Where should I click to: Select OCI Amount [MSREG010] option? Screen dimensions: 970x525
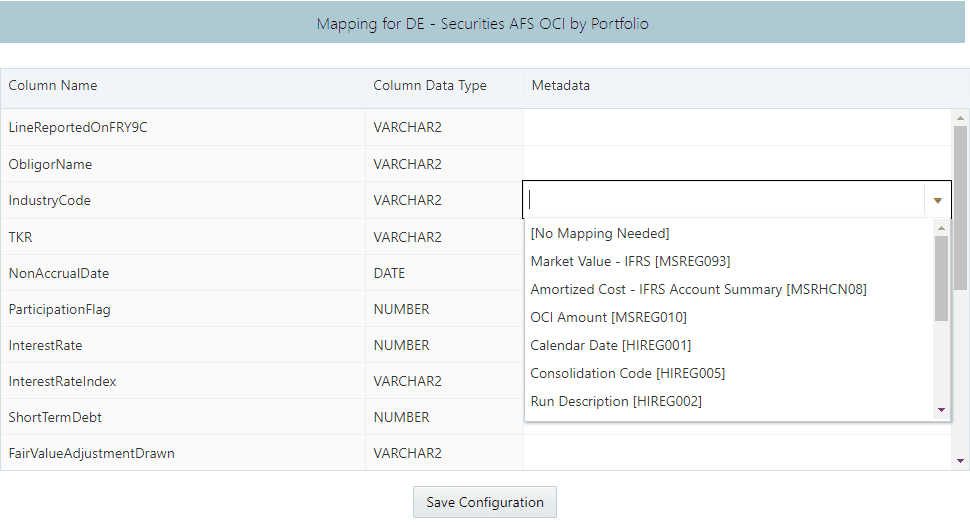[608, 317]
